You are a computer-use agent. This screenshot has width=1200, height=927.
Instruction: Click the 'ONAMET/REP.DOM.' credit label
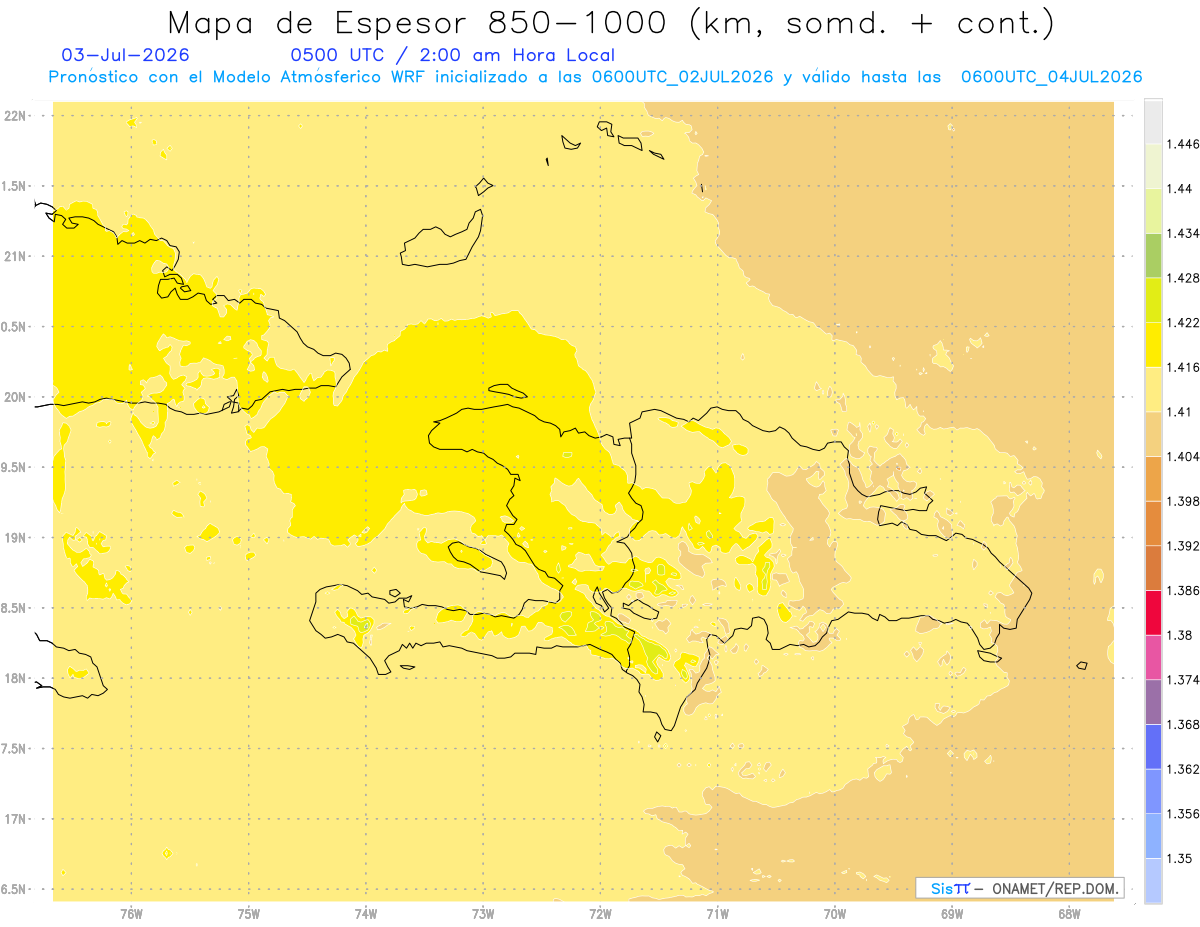click(1055, 888)
